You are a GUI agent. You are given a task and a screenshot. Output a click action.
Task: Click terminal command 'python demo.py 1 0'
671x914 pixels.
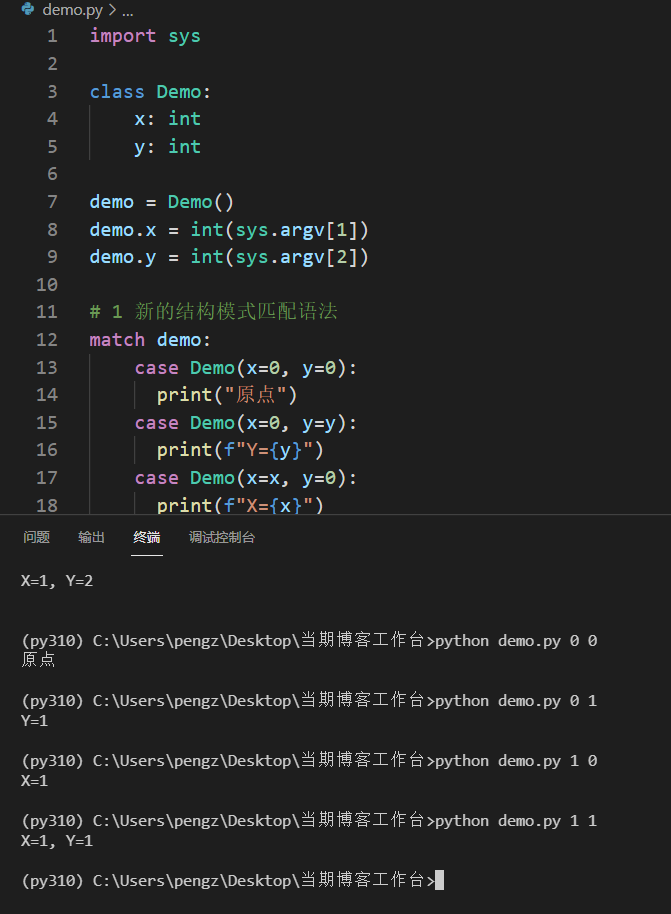point(516,761)
